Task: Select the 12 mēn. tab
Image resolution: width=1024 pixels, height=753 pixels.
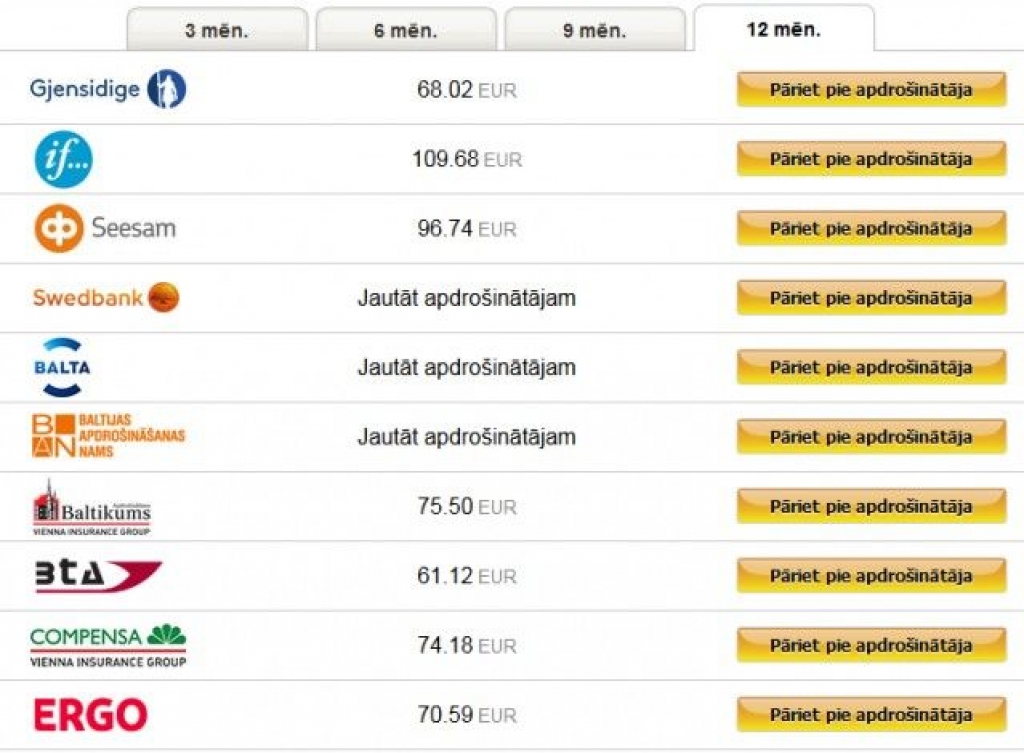Action: point(783,29)
